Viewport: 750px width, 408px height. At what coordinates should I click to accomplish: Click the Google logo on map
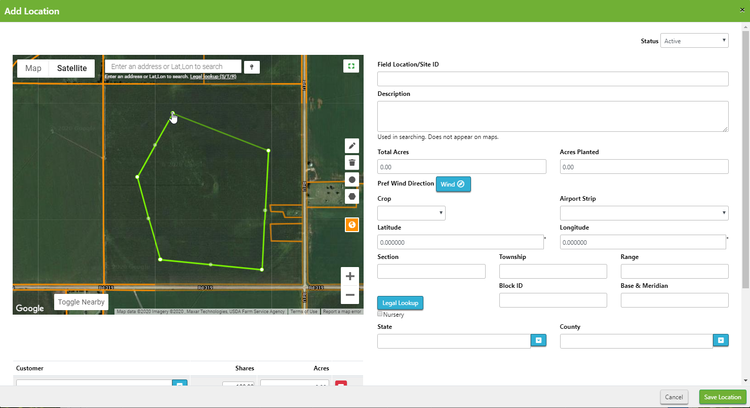coord(30,308)
